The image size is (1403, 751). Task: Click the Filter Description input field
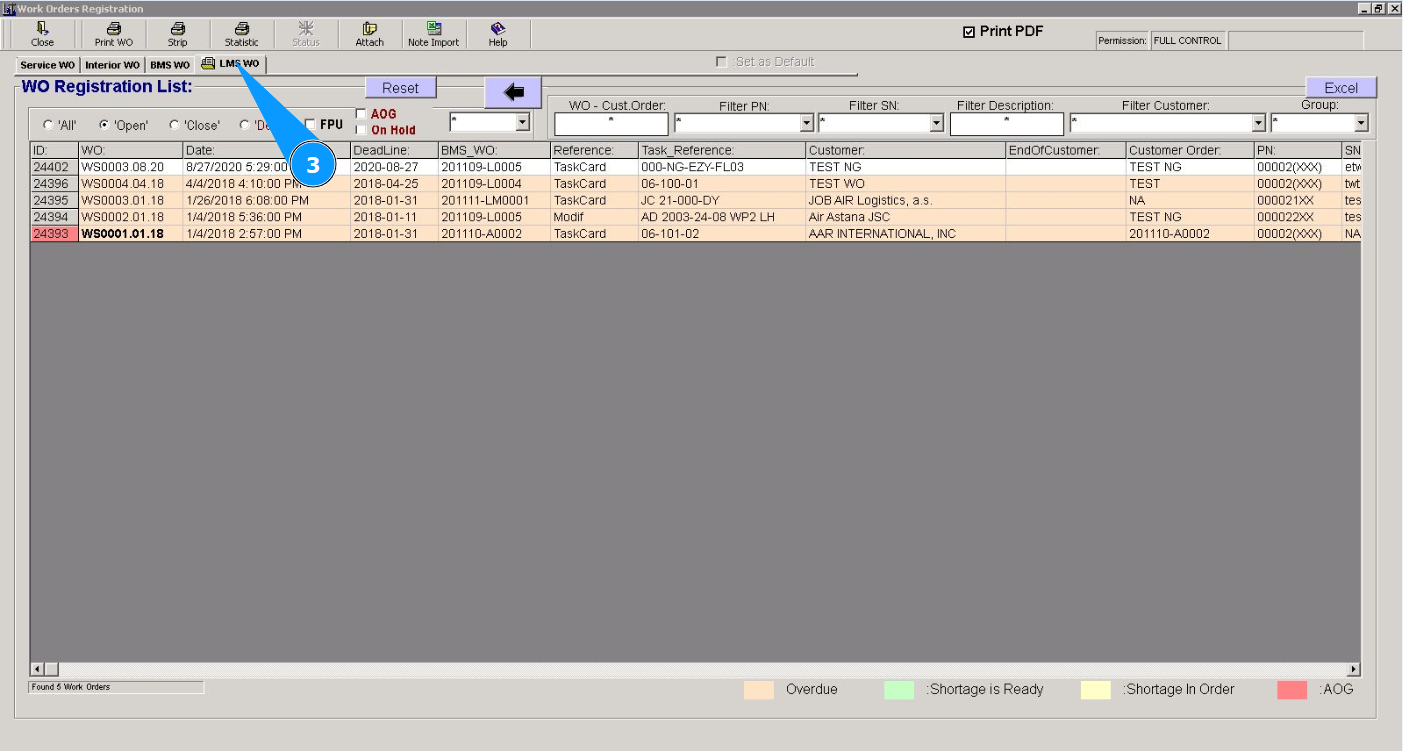click(x=1006, y=124)
